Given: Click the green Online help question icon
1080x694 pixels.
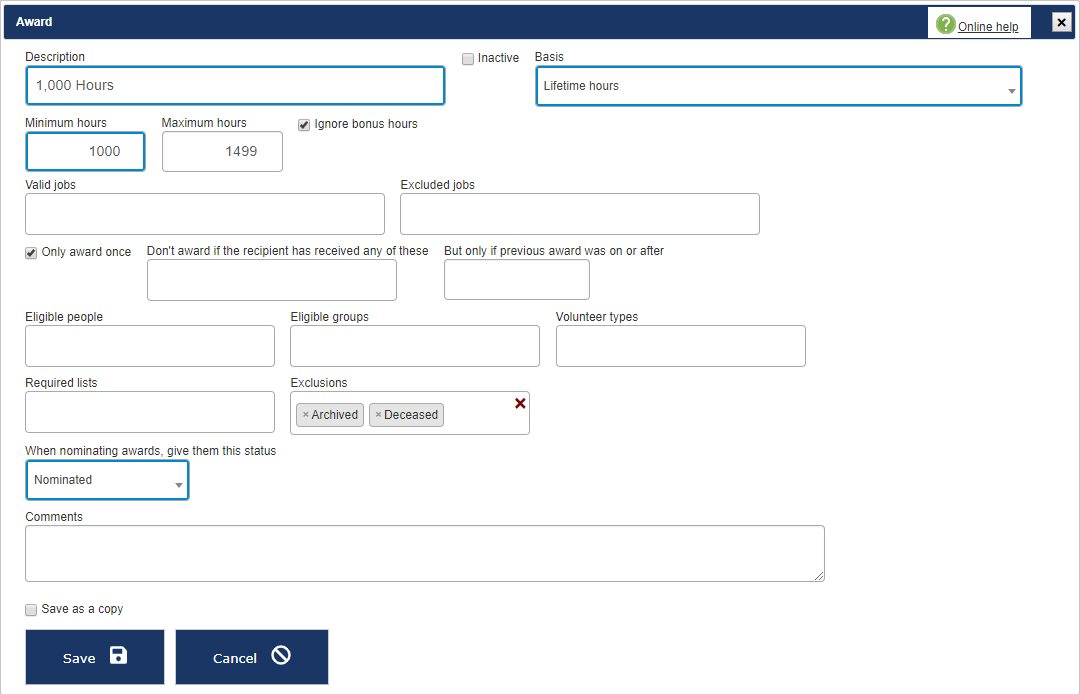Looking at the screenshot, I should pyautogui.click(x=945, y=24).
